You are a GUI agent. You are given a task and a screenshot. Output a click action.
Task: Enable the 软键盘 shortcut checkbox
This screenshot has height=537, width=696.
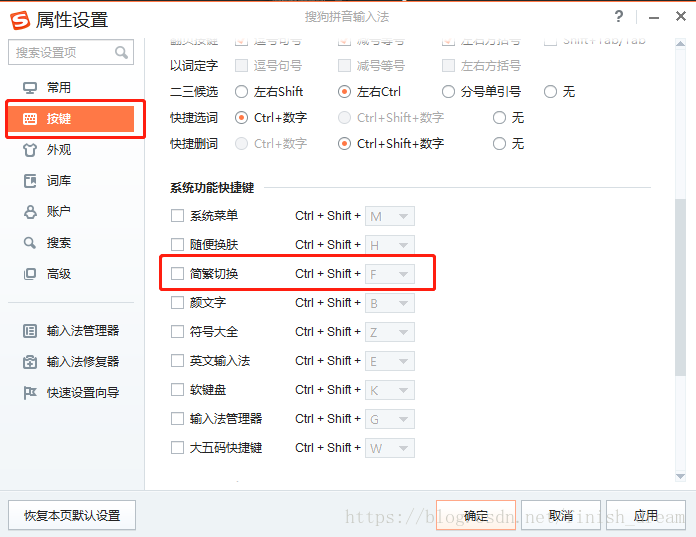pos(178,390)
